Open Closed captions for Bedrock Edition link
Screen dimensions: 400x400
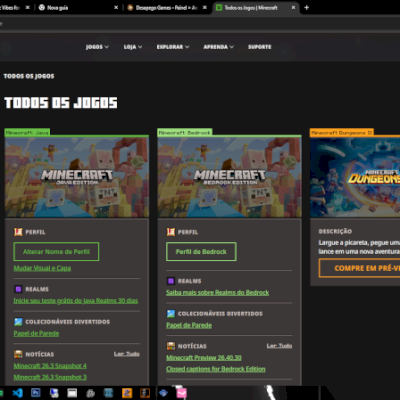coord(216,369)
